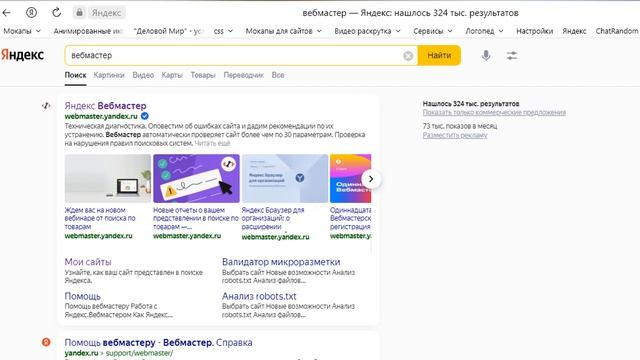
Task: Show next carousel images with the arrow
Action: coord(371,179)
